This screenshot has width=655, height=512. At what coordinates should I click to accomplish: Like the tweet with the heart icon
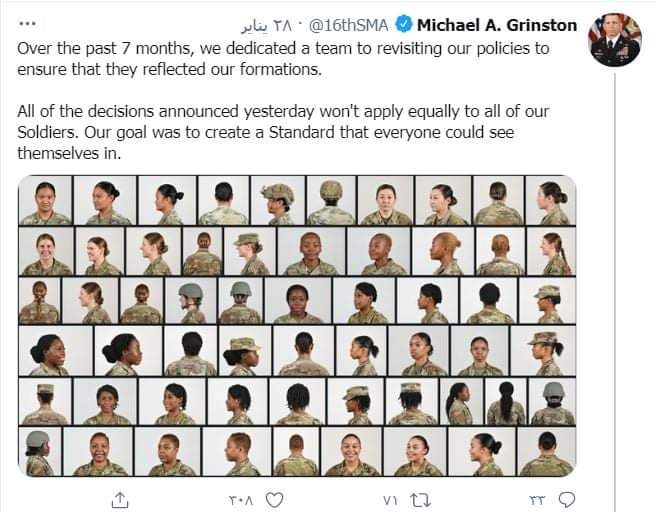274,497
